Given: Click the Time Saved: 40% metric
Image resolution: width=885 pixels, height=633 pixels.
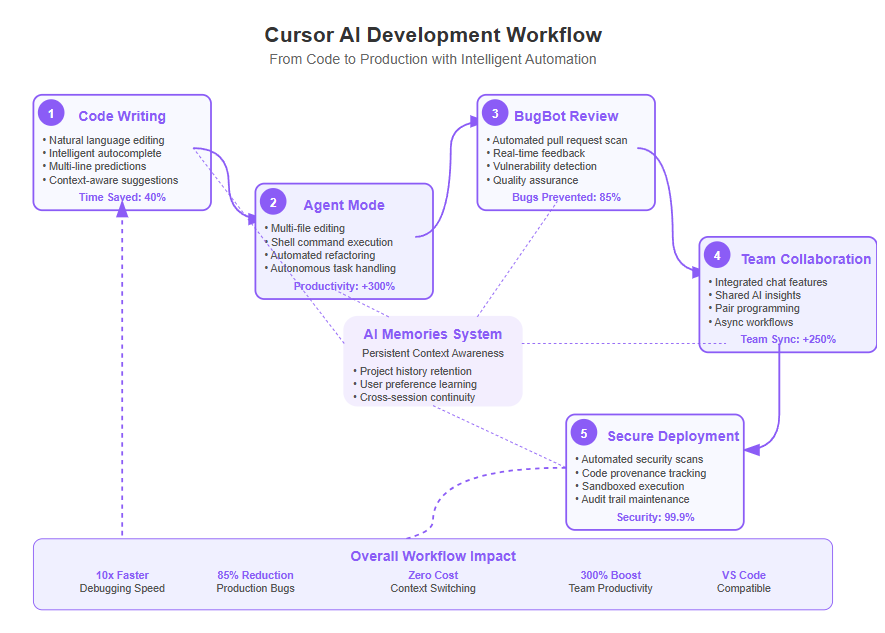Looking at the screenshot, I should [122, 197].
